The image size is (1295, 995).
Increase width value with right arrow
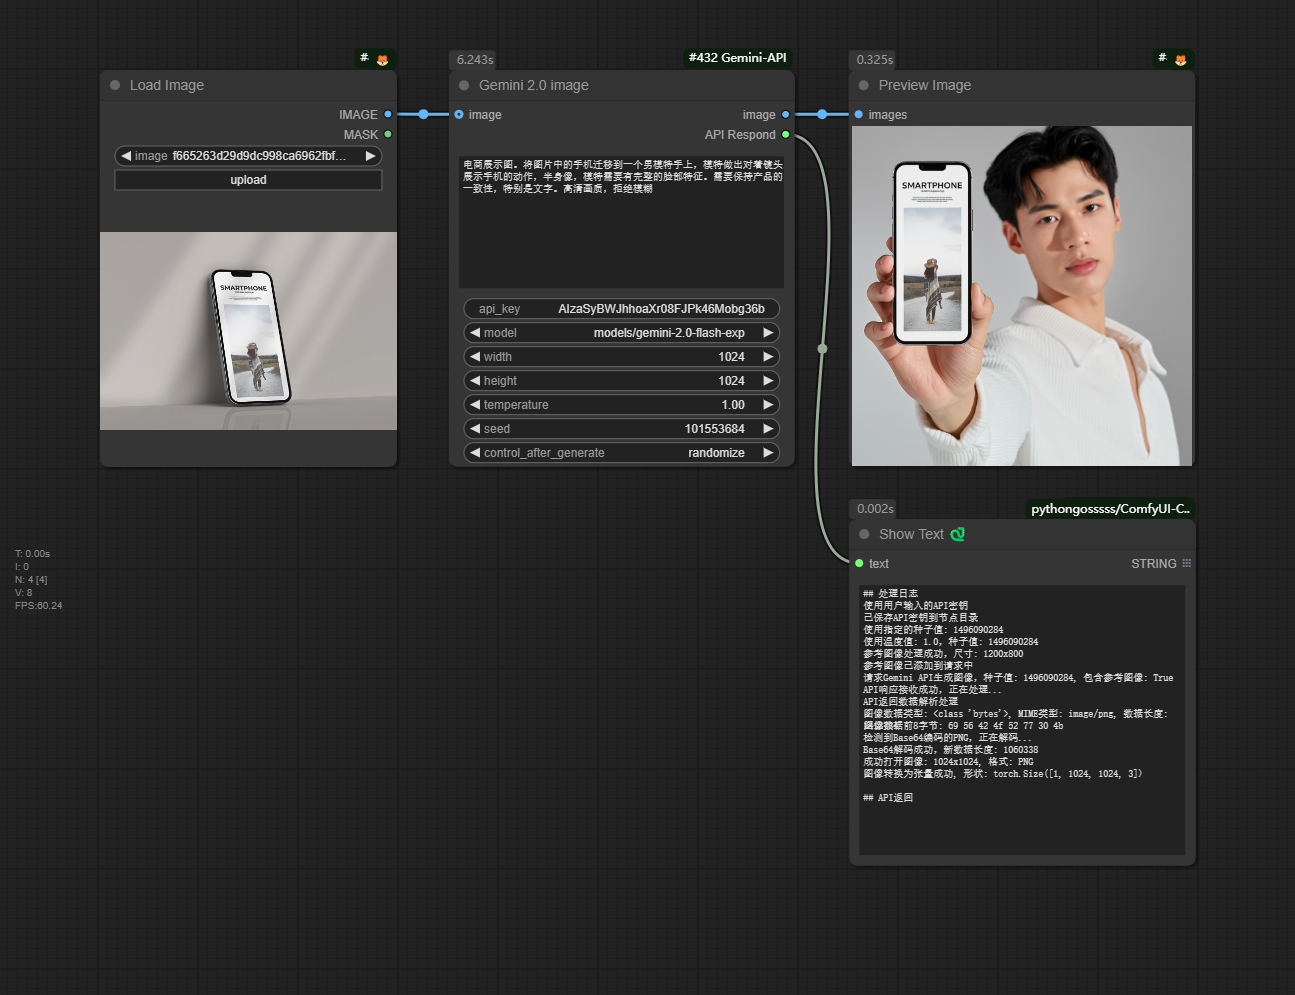pos(768,357)
